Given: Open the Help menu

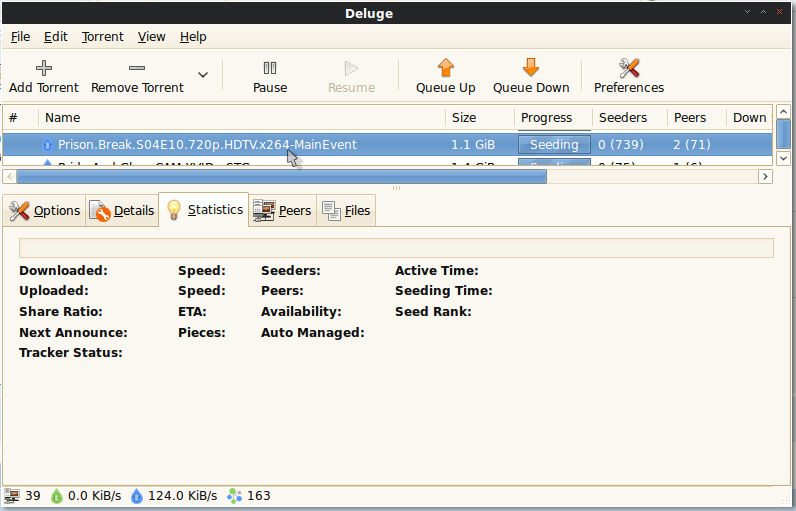Looking at the screenshot, I should [193, 37].
